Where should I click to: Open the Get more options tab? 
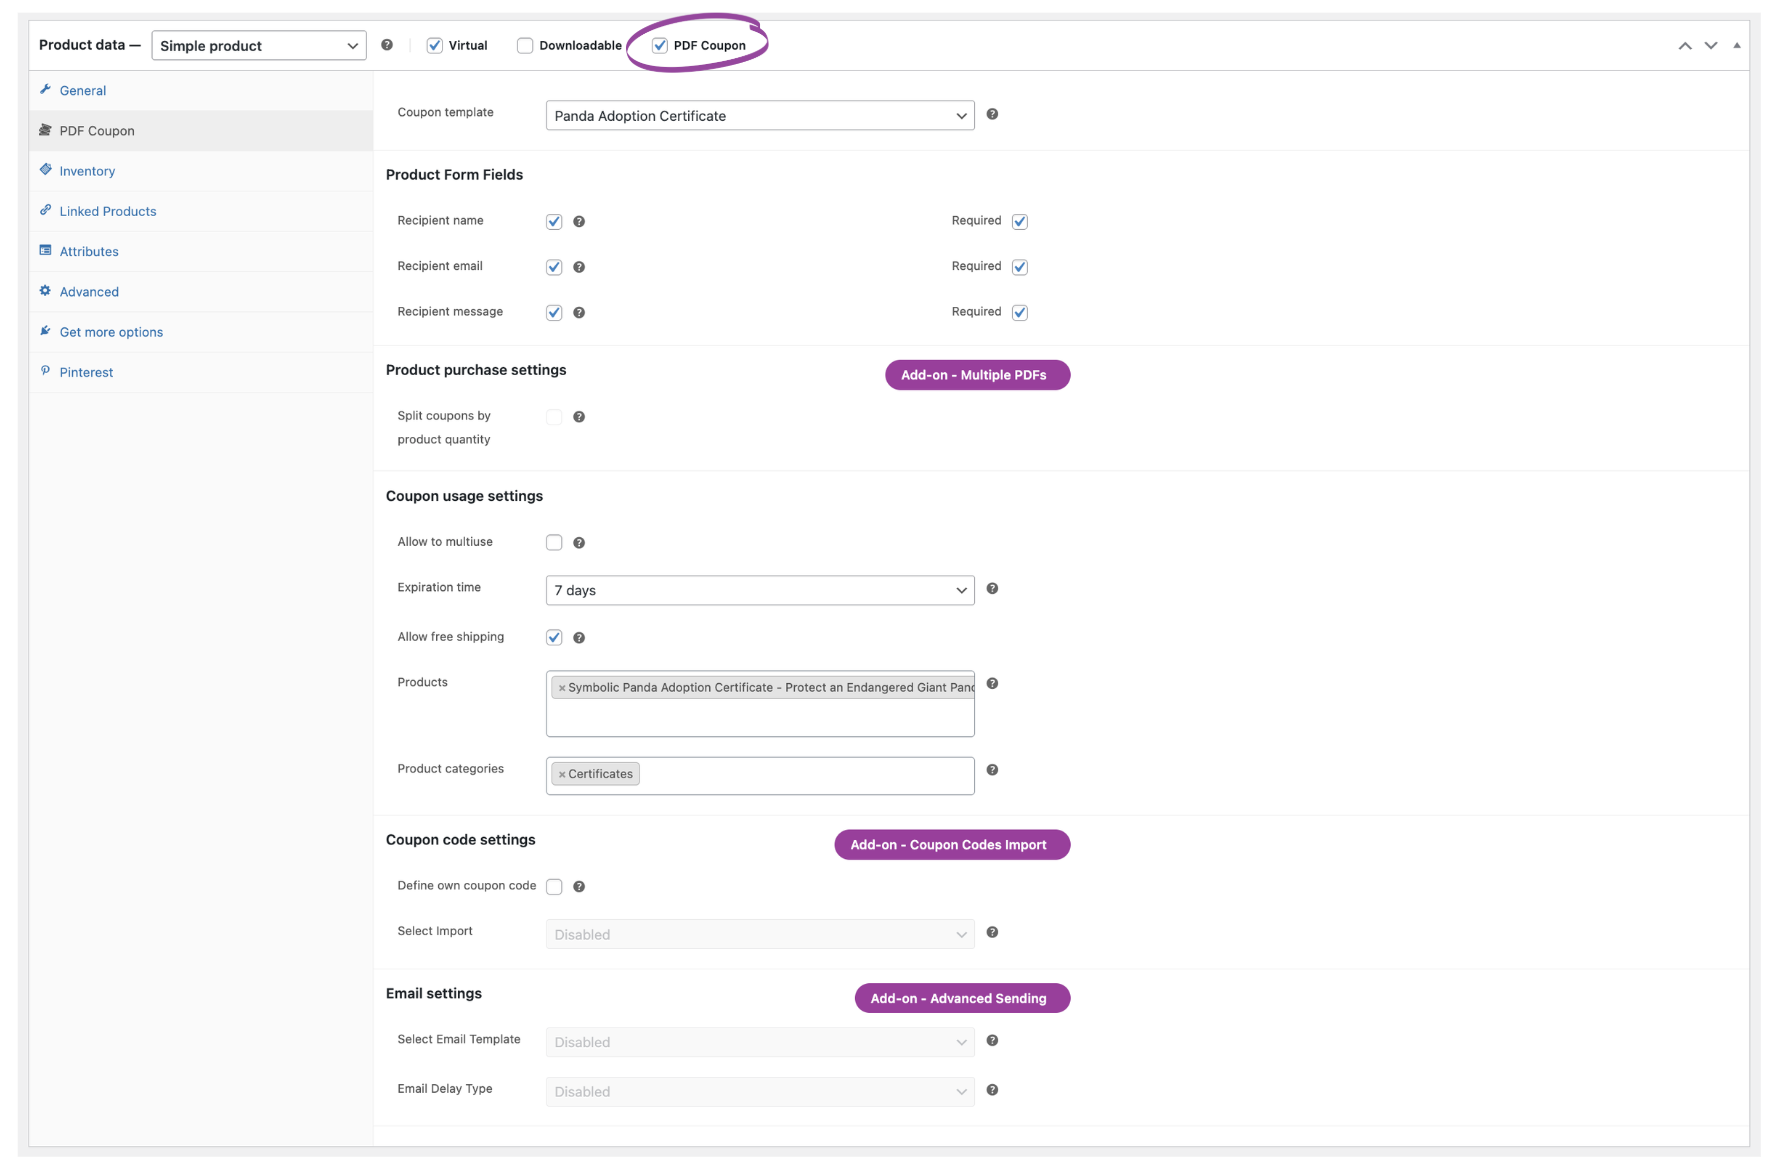(111, 331)
